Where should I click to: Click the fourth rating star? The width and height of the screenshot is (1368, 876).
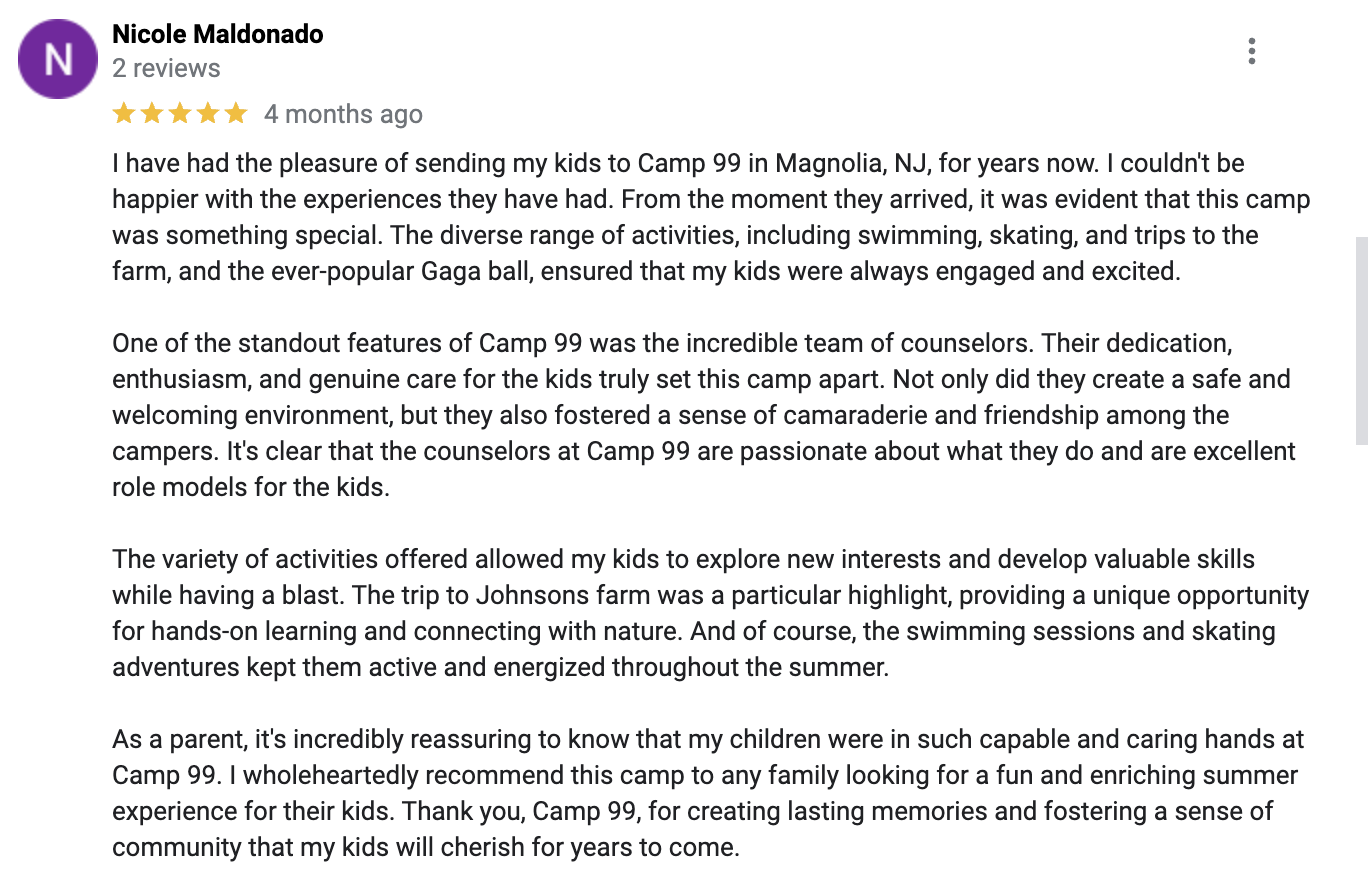[208, 113]
